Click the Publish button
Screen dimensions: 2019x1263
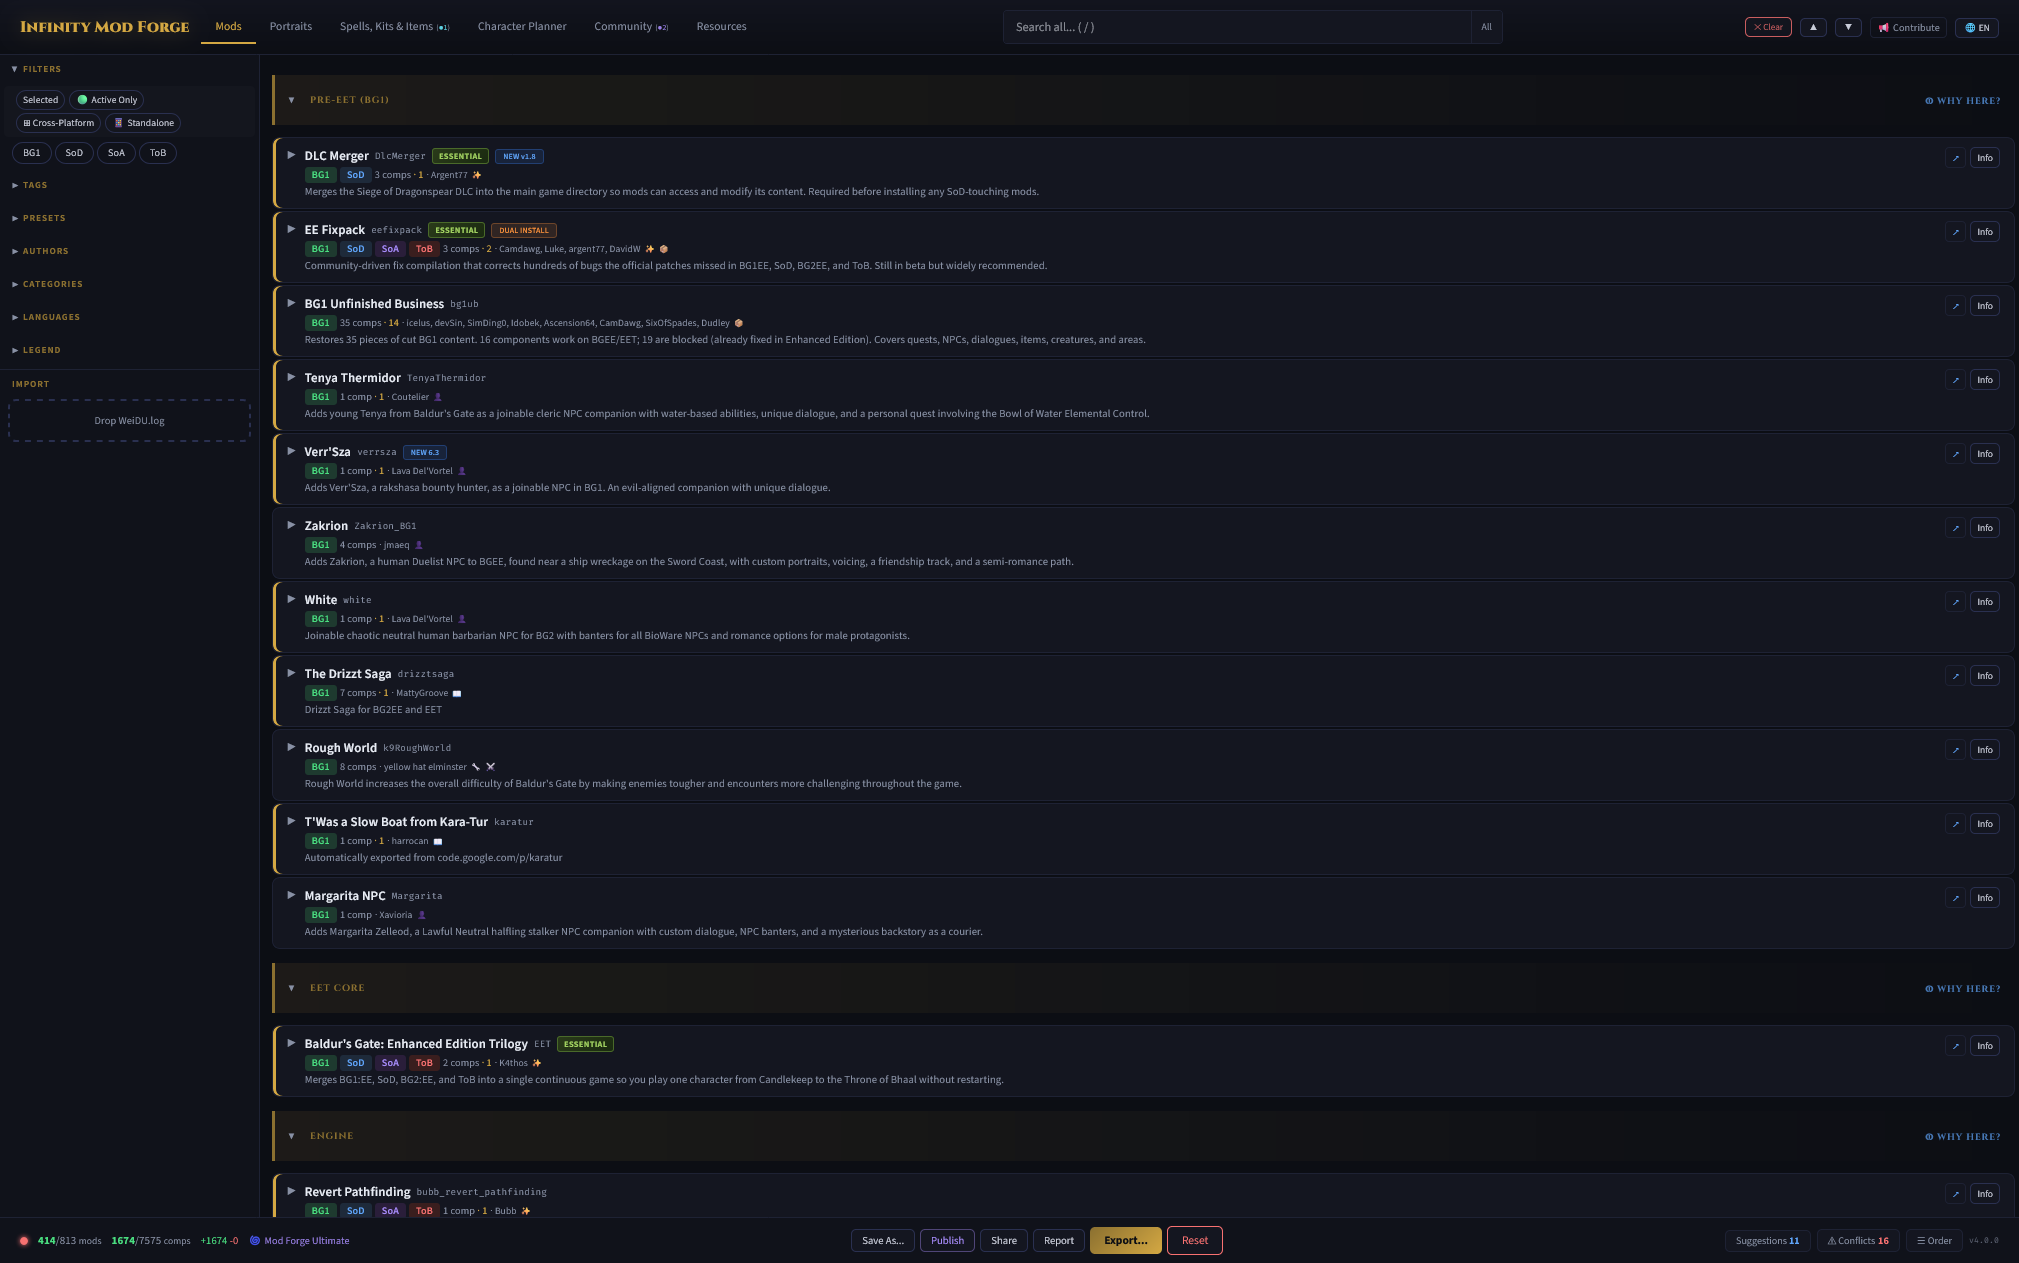tap(947, 1241)
